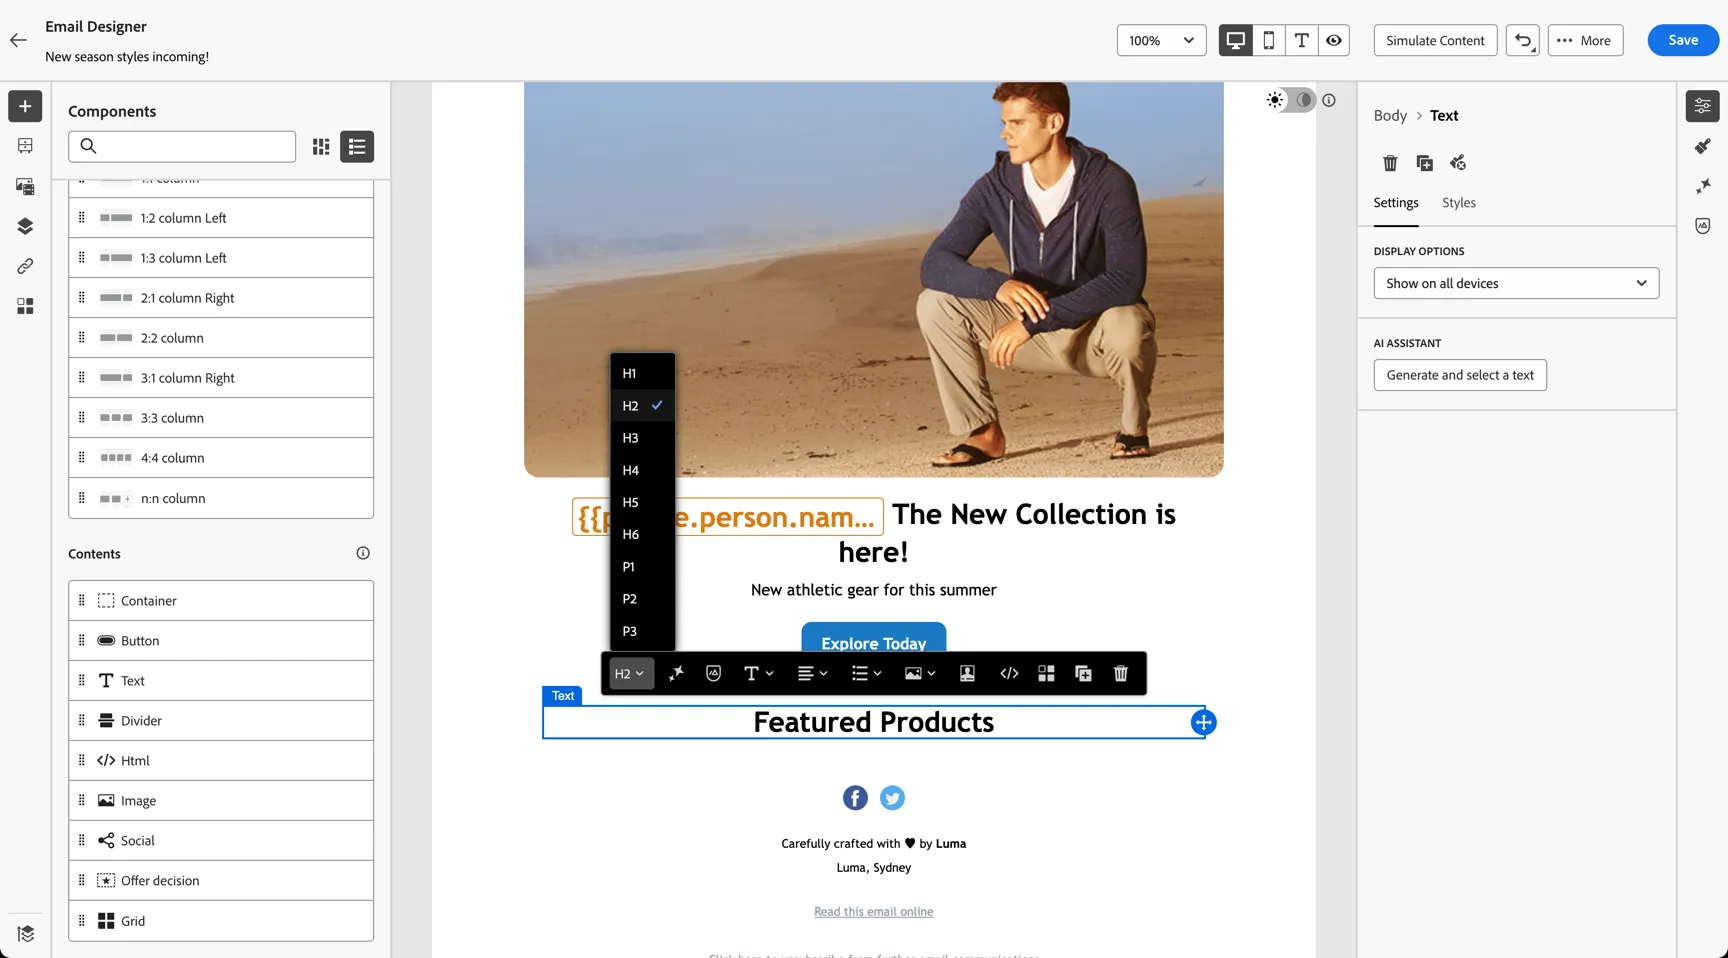Choose H1 from heading menu
The height and width of the screenshot is (958, 1728).
click(643, 373)
